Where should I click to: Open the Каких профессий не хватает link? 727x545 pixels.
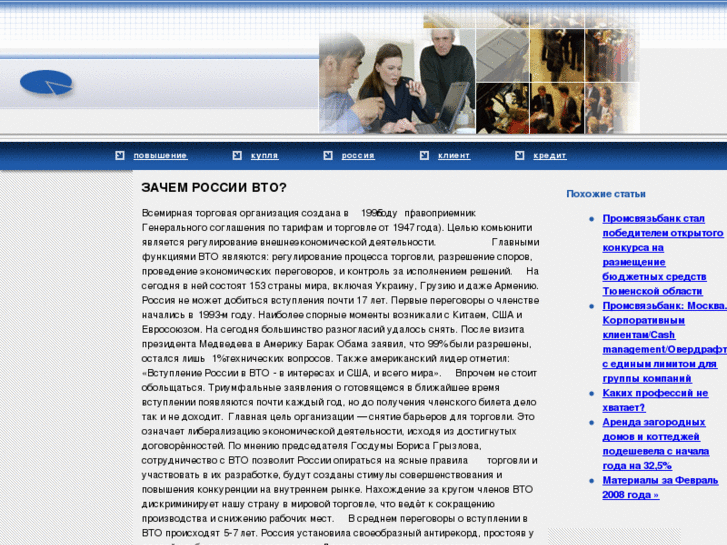[x=655, y=400]
